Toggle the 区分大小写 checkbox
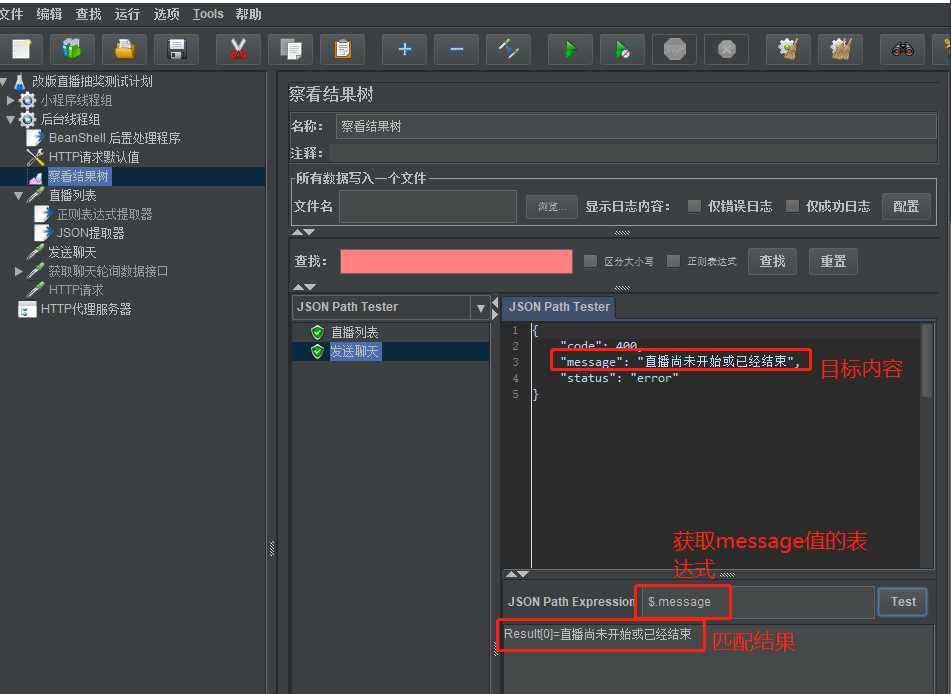951x694 pixels. (x=590, y=261)
